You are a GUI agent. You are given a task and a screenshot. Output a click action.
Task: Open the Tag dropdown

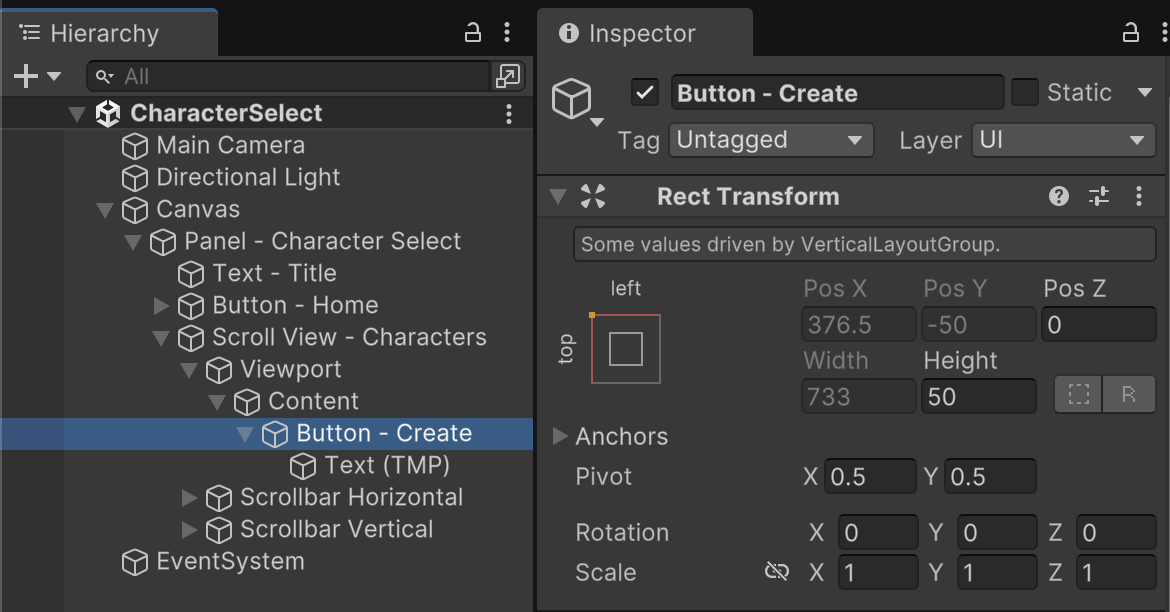tap(770, 140)
